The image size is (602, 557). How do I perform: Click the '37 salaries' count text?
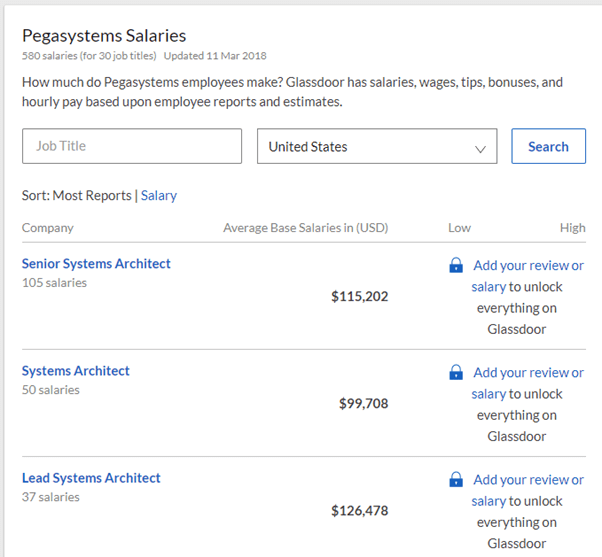51,497
